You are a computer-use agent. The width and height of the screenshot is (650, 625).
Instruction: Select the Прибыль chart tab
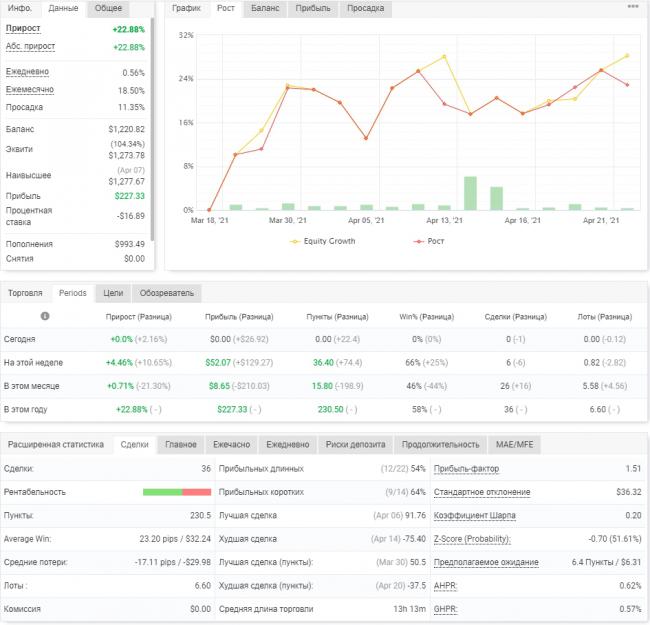click(x=312, y=8)
